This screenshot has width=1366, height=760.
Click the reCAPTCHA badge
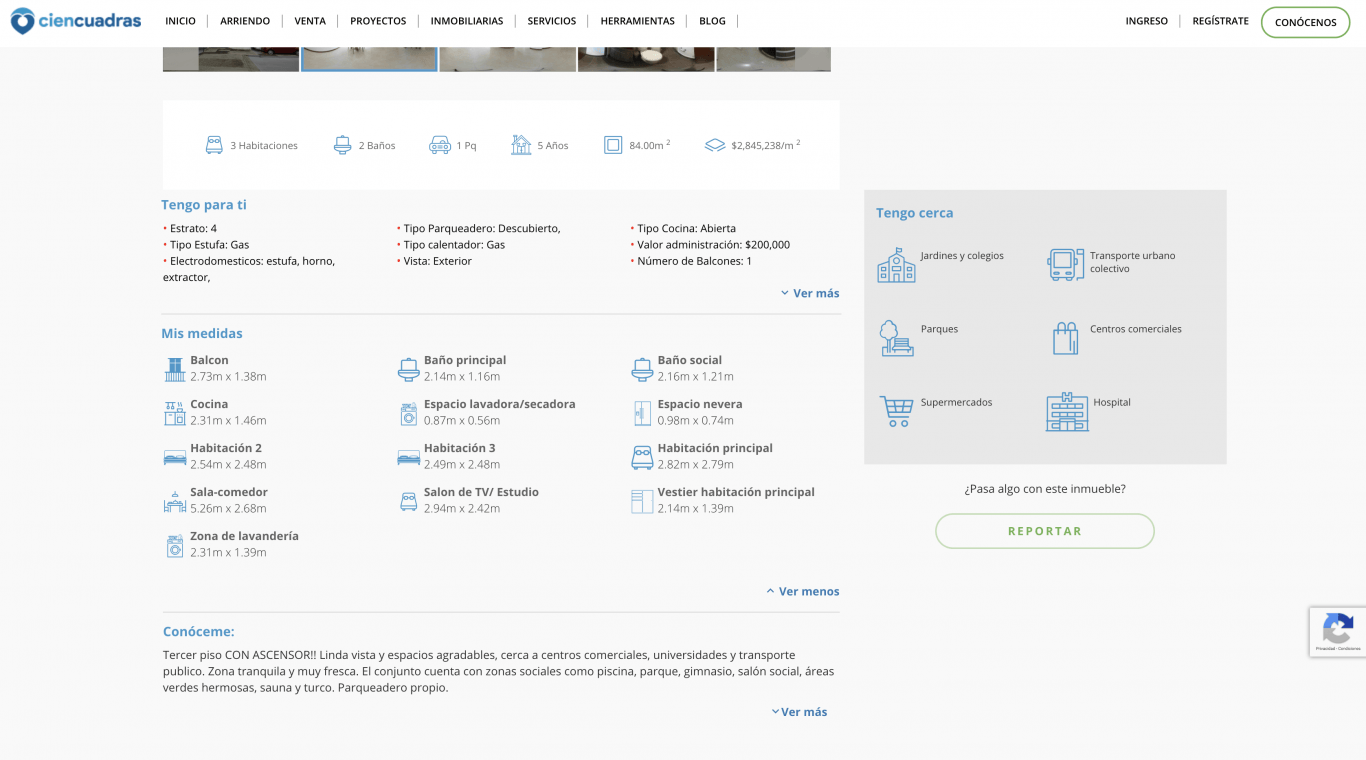(x=1337, y=631)
